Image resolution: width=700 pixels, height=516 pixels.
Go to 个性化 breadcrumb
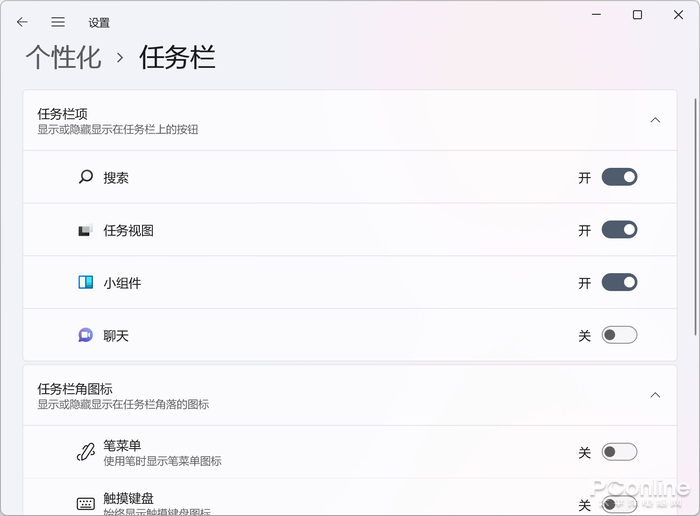(63, 57)
